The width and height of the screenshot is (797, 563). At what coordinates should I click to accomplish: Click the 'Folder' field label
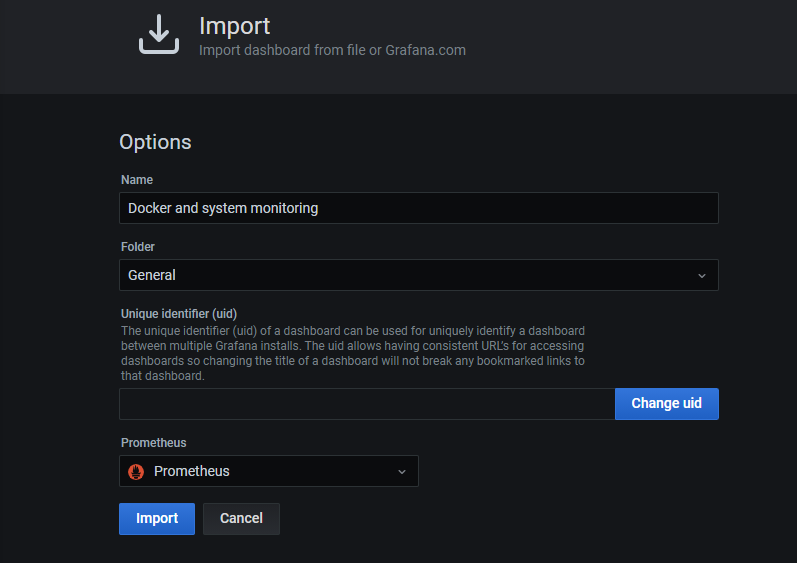[138, 247]
